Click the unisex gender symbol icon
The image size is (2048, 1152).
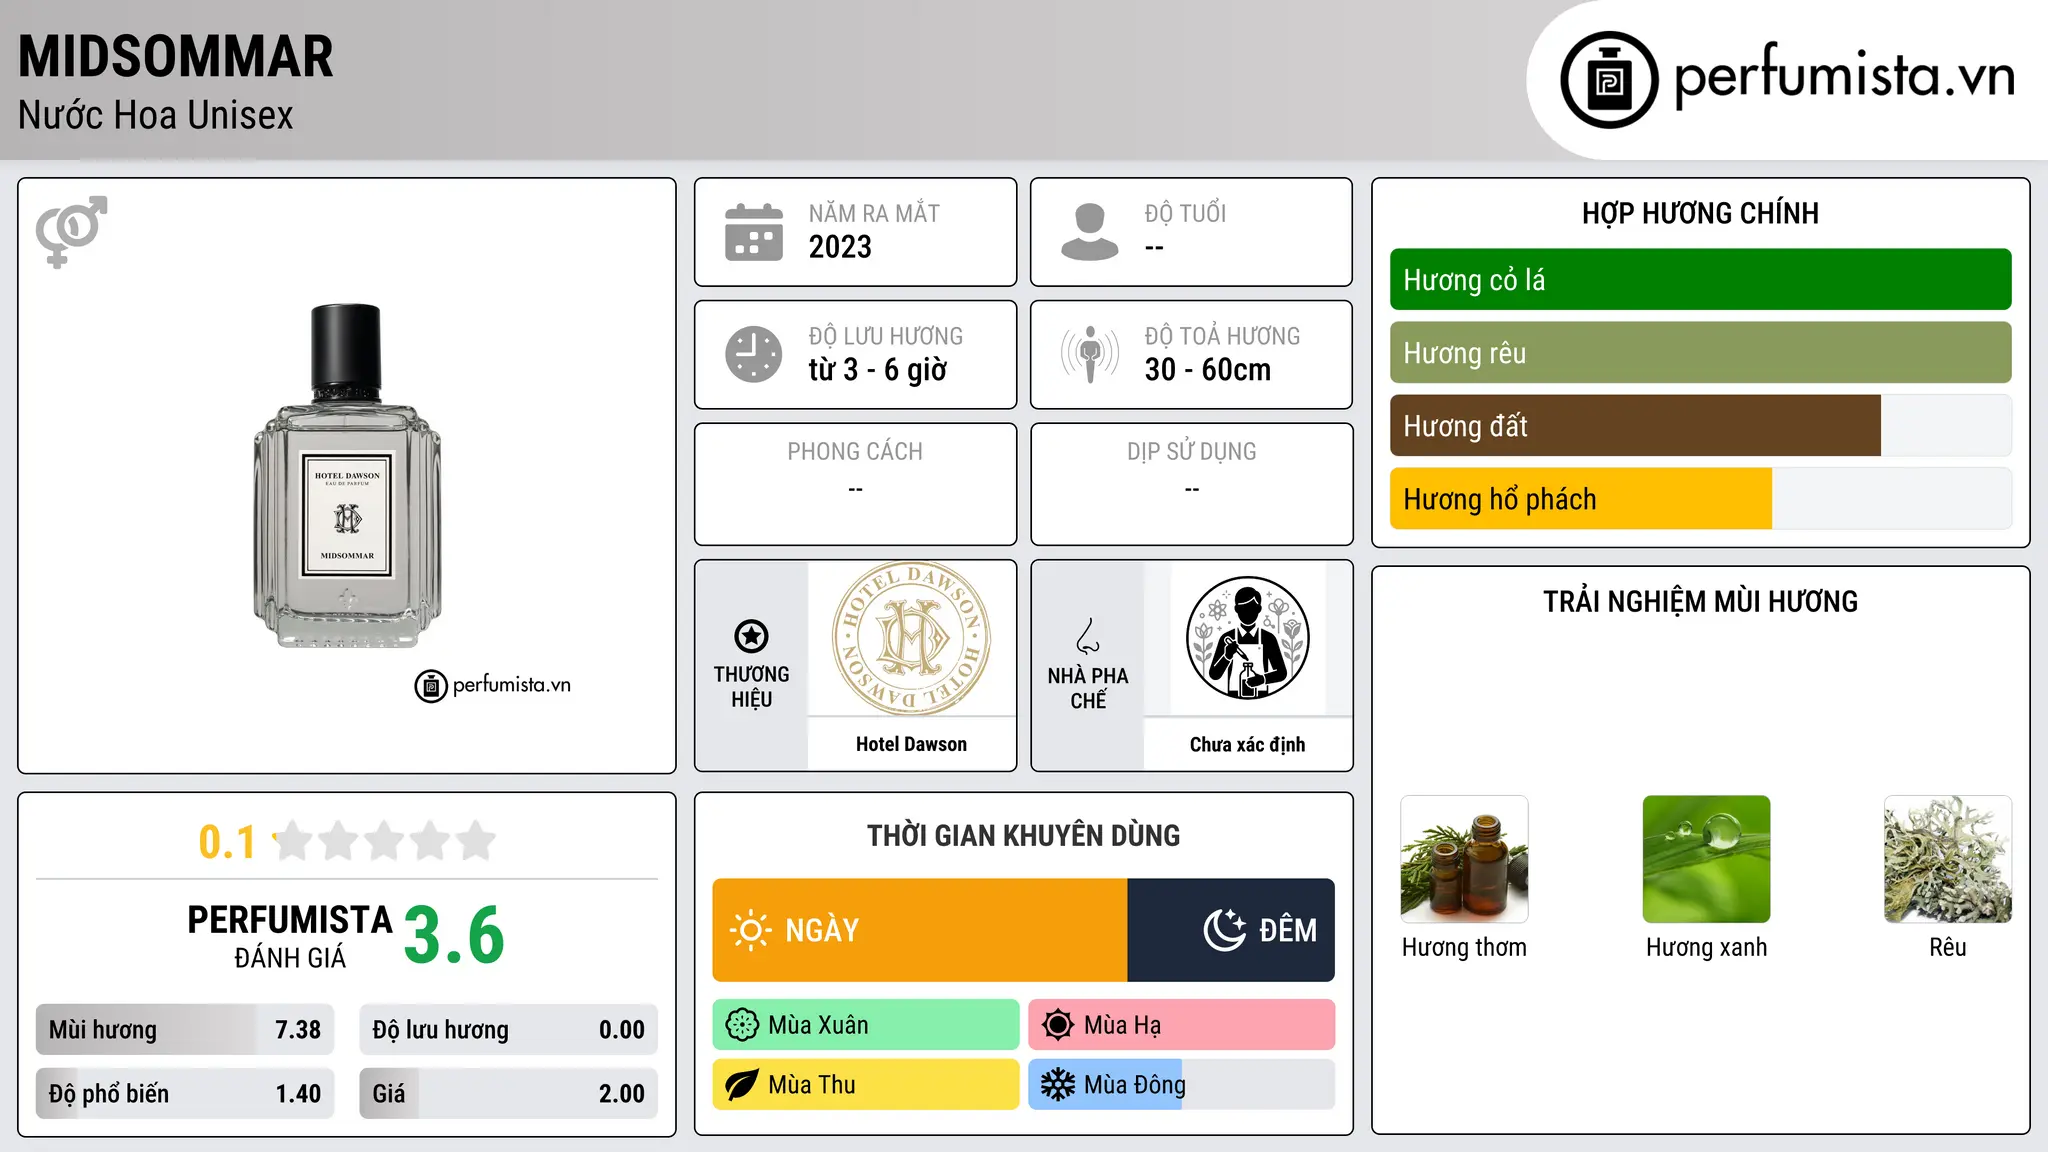pos(71,231)
